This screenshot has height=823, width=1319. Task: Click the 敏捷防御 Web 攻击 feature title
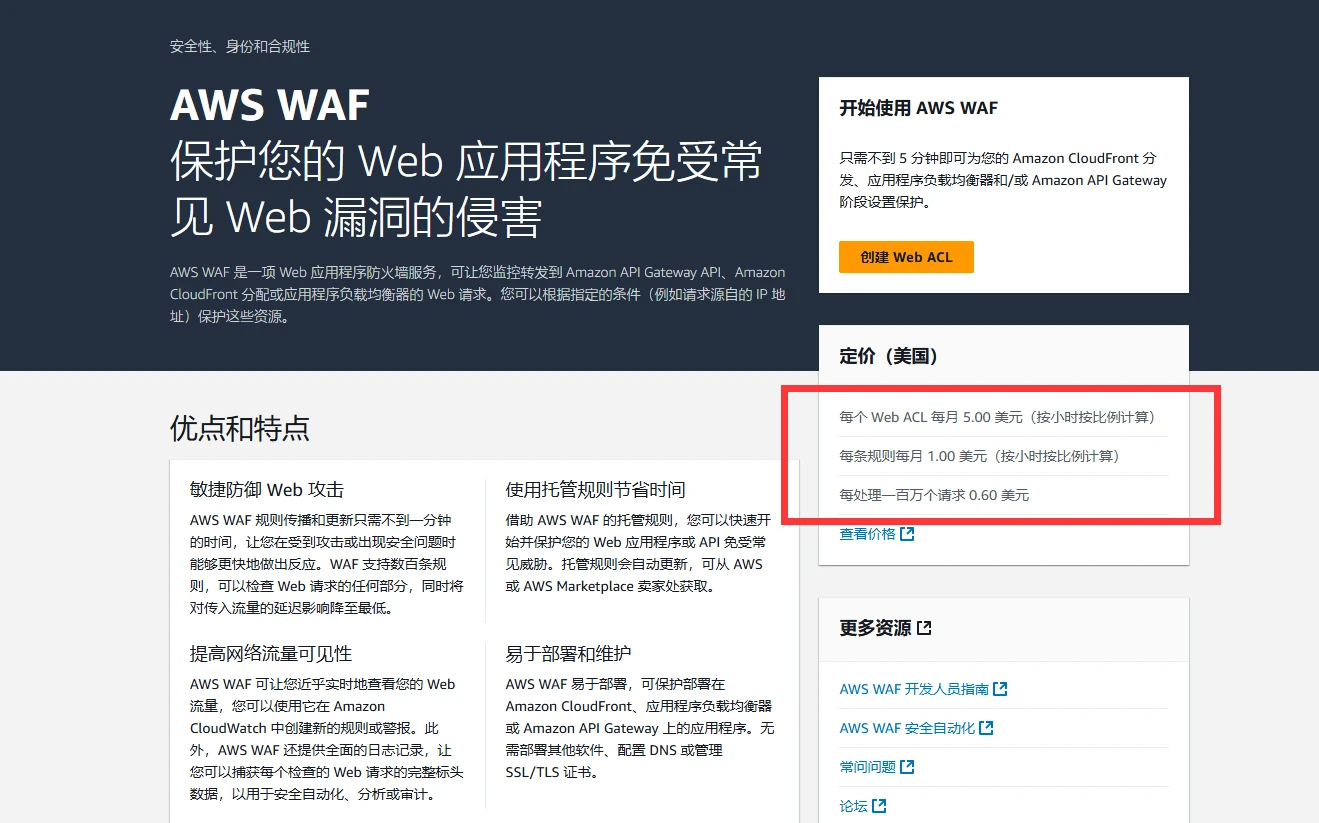point(267,490)
